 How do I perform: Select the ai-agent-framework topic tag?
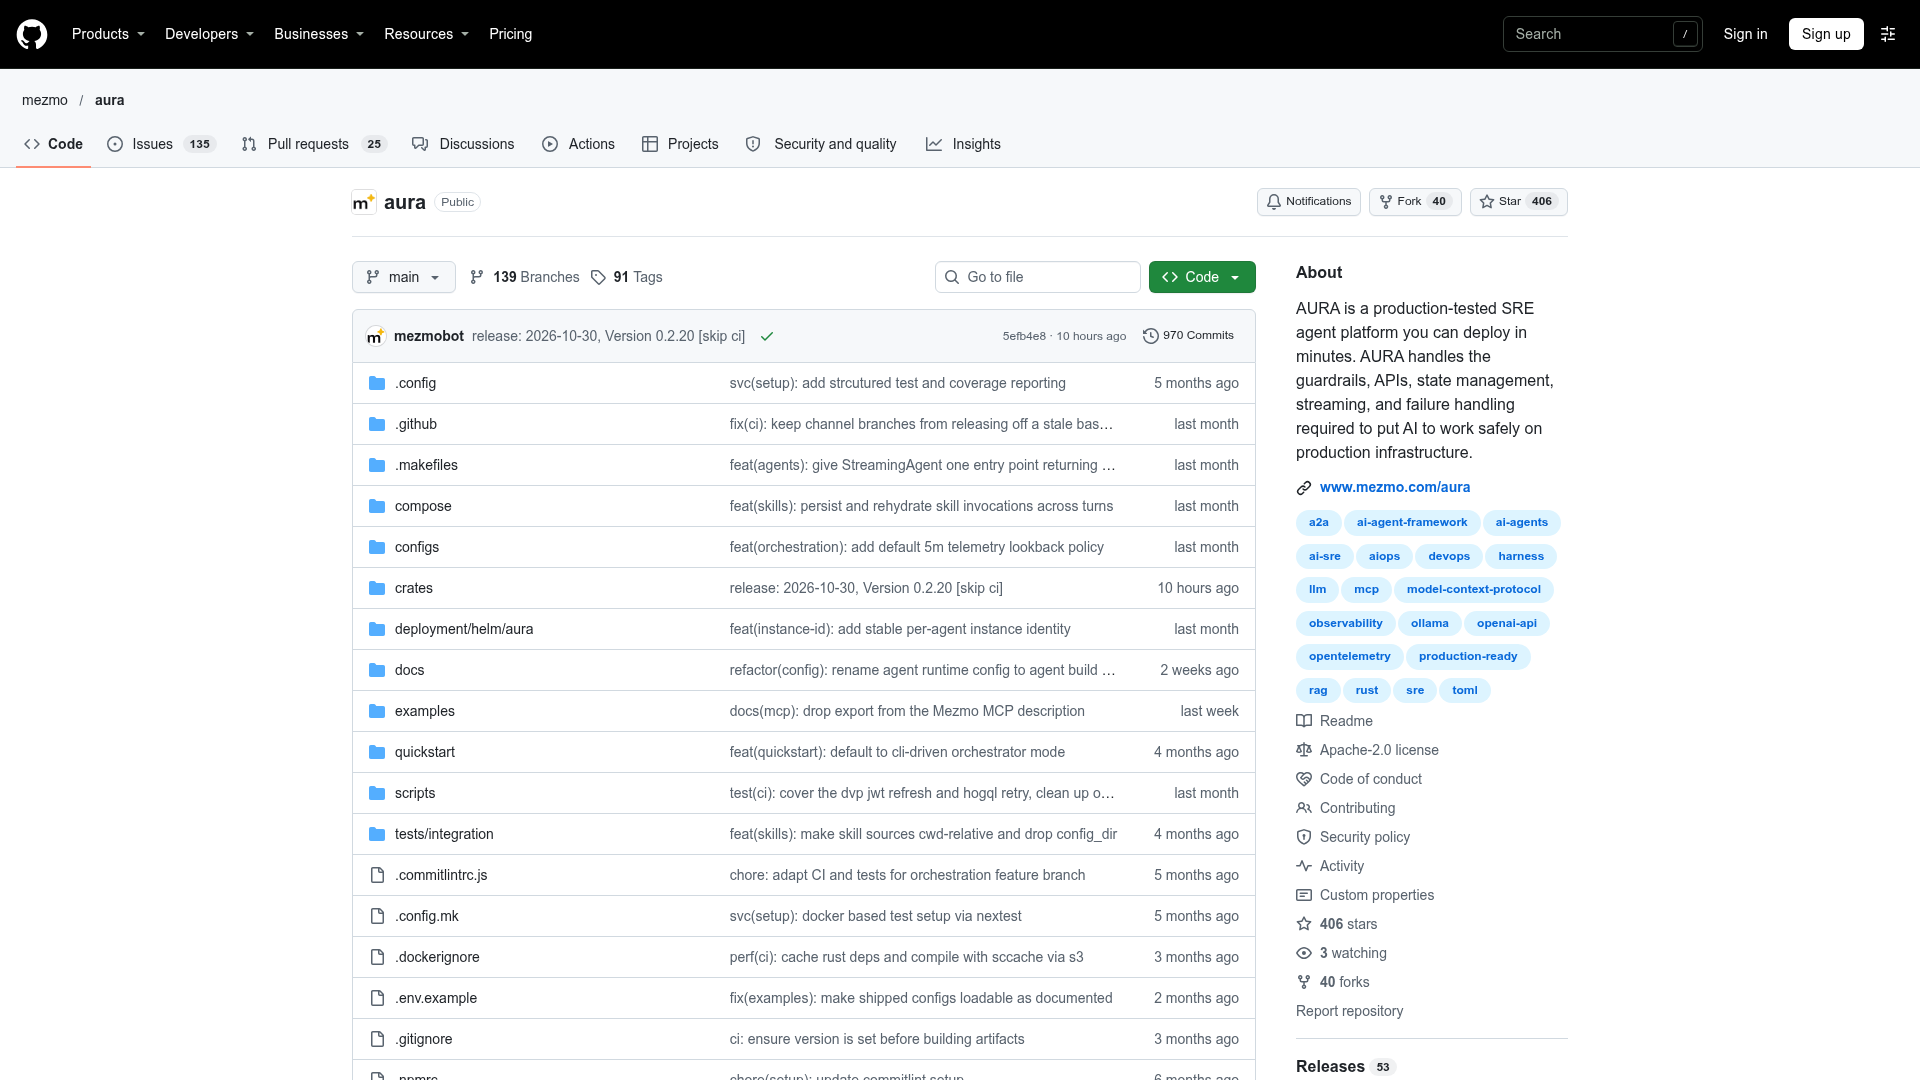[x=1412, y=523]
